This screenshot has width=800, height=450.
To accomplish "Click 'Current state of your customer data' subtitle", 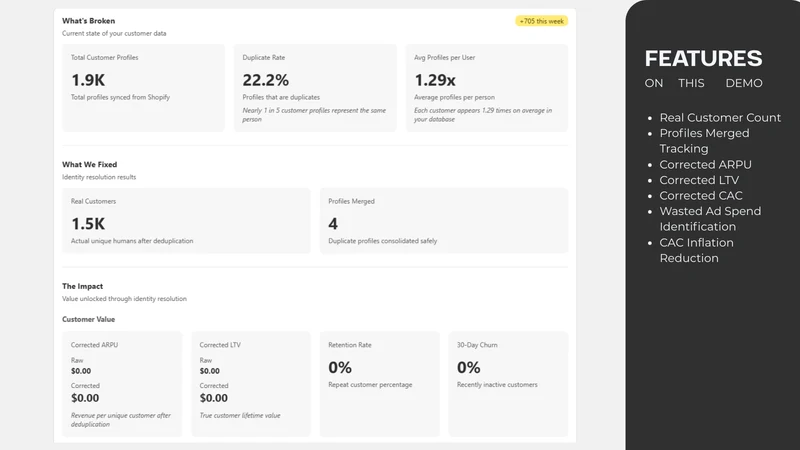I will (x=114, y=33).
